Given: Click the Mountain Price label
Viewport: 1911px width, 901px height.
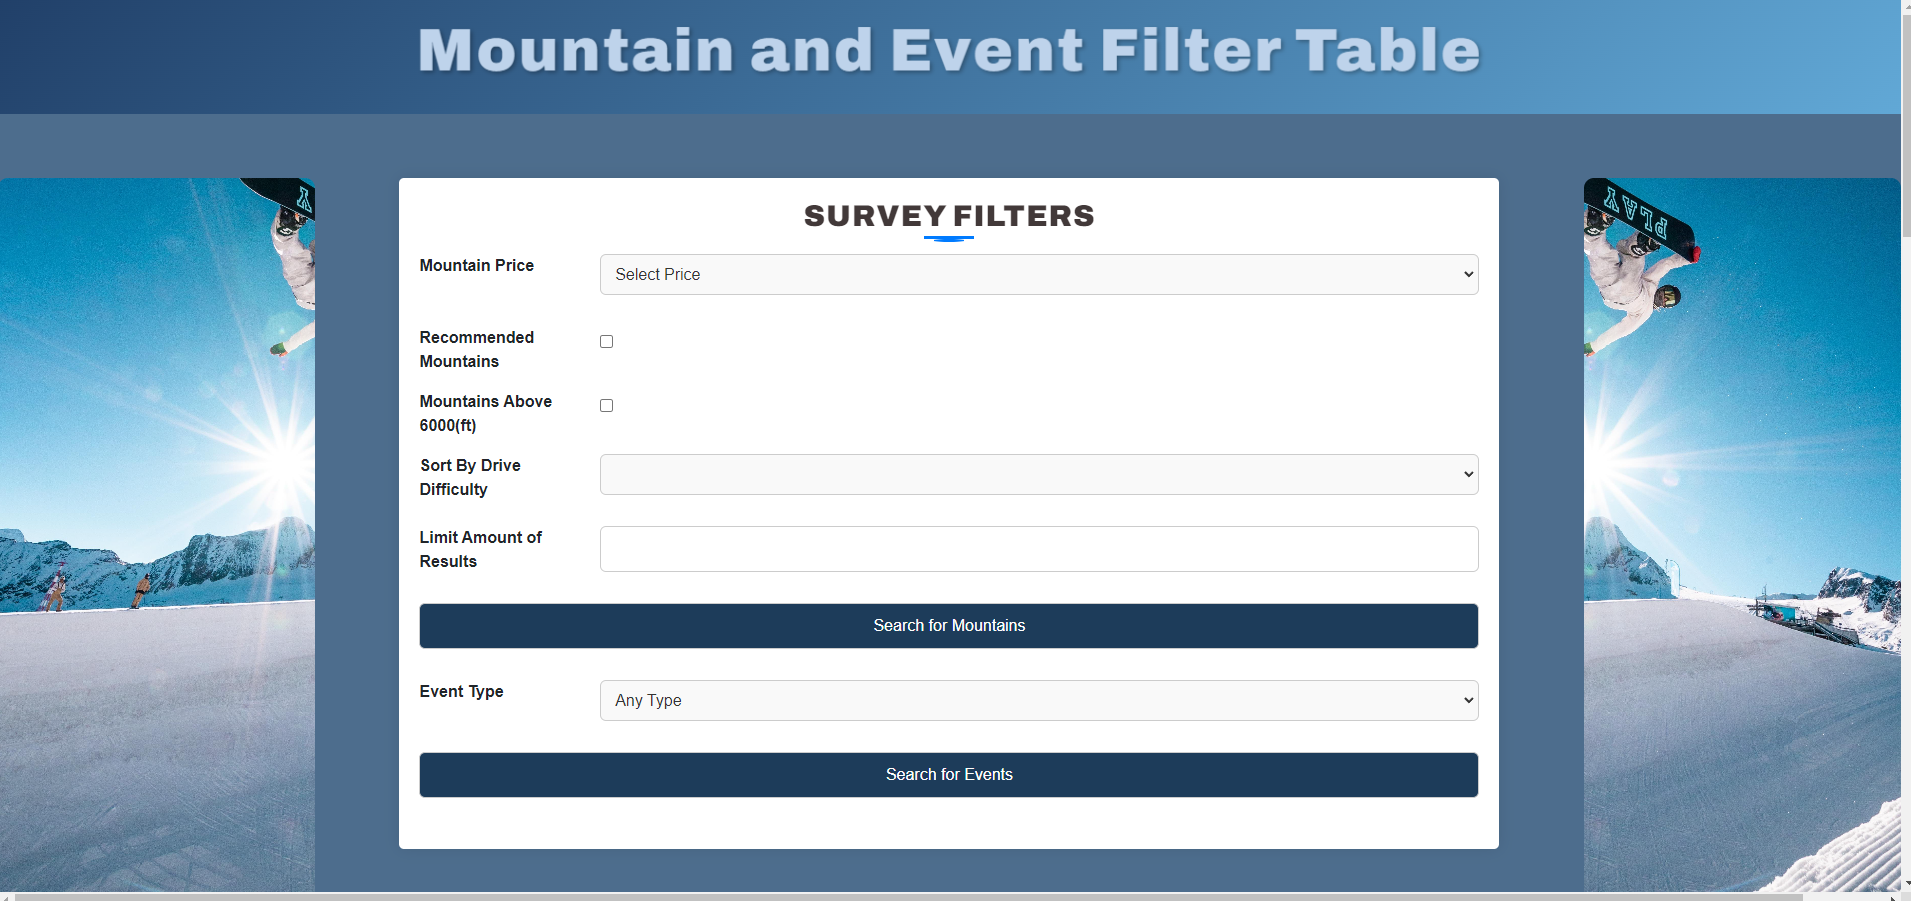Looking at the screenshot, I should 476,265.
